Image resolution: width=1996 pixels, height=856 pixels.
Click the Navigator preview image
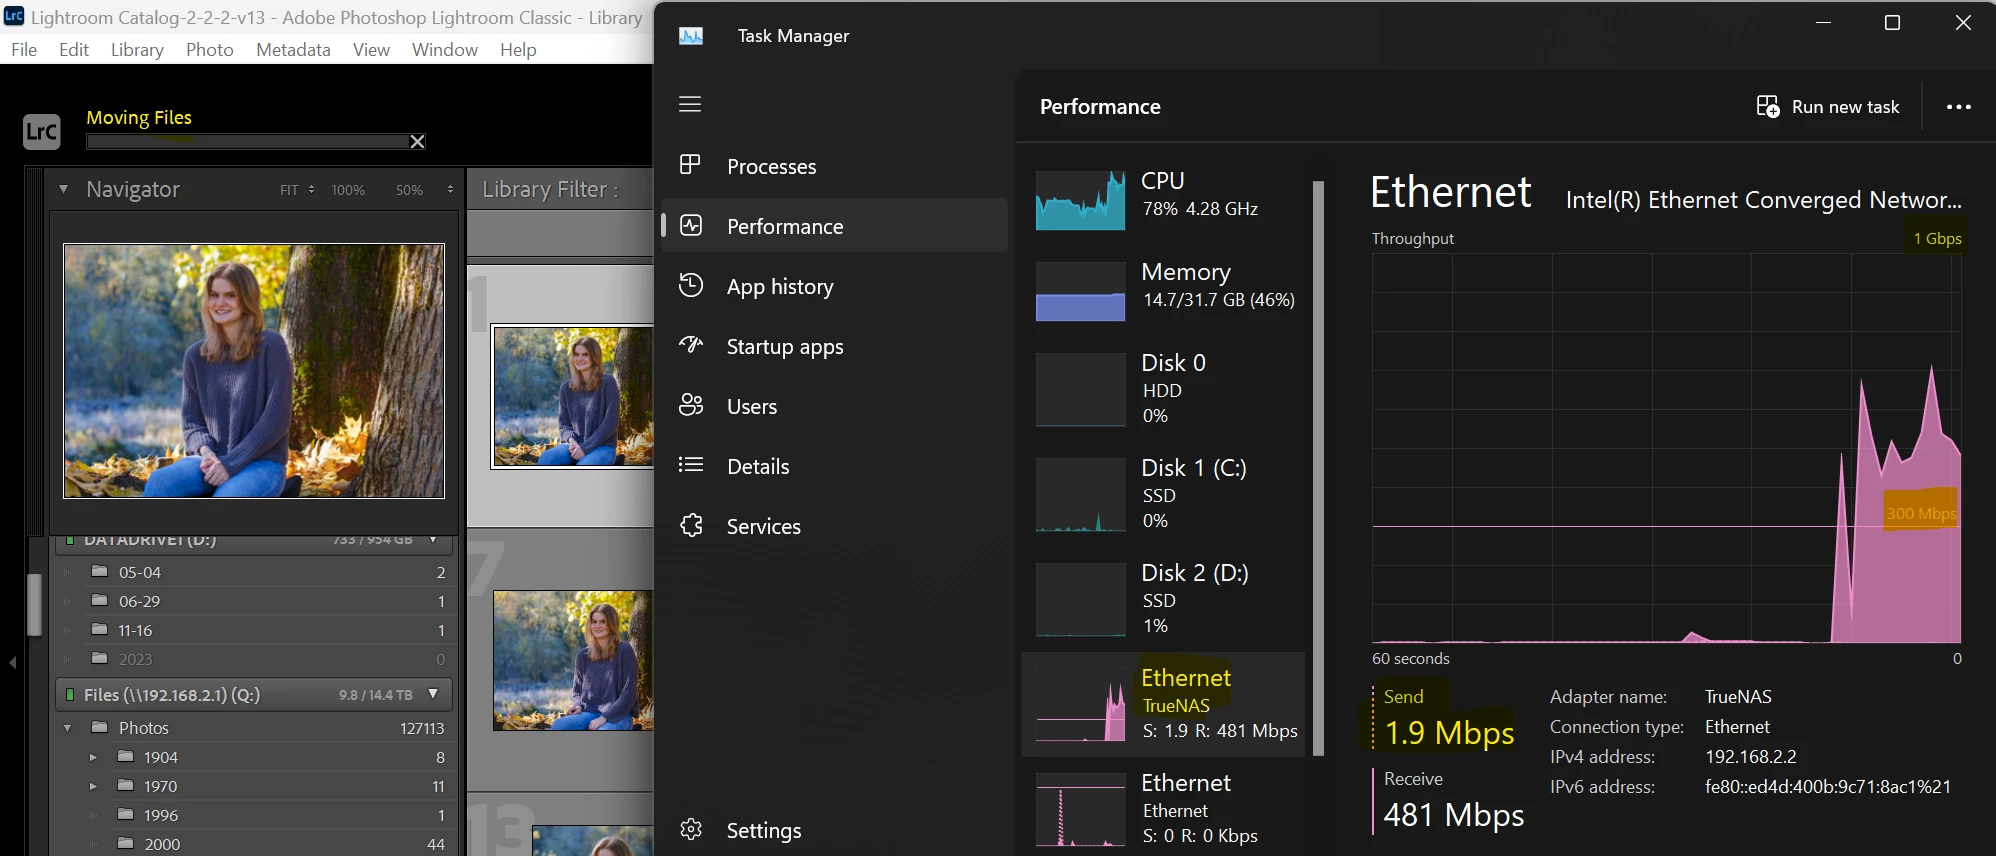(254, 371)
